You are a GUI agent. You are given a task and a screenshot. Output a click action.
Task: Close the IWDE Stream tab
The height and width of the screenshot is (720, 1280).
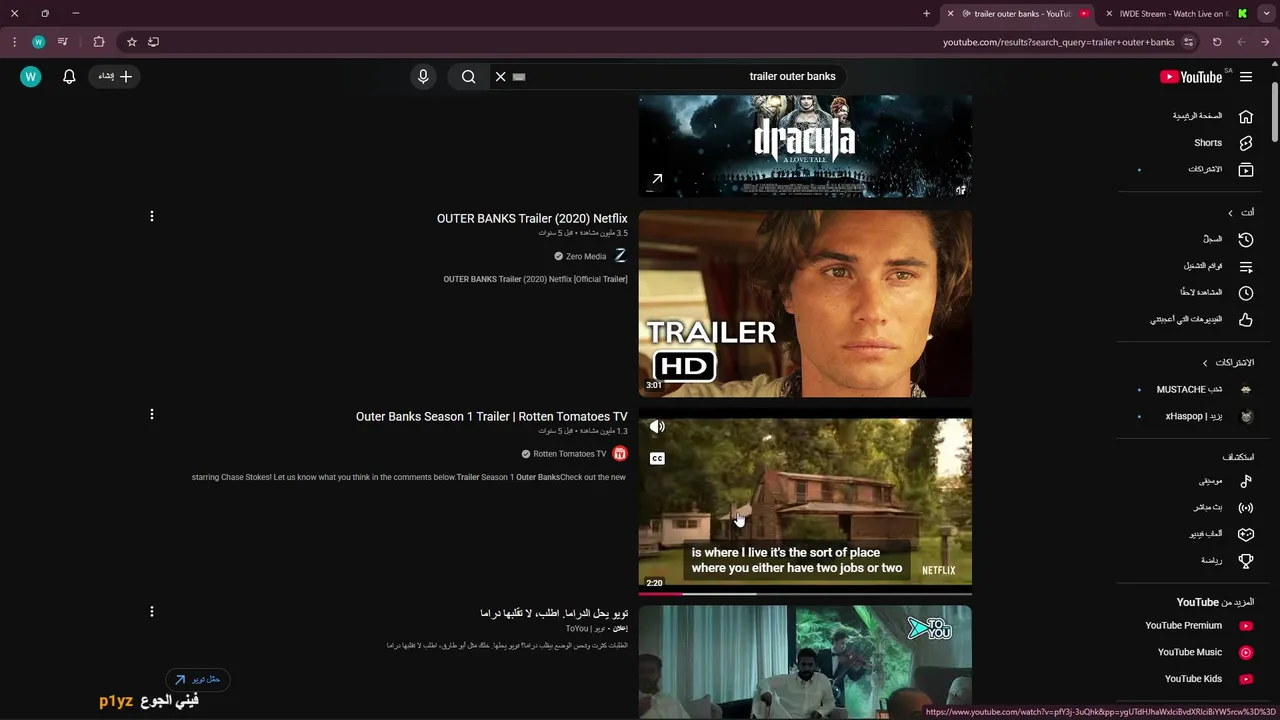[1109, 14]
